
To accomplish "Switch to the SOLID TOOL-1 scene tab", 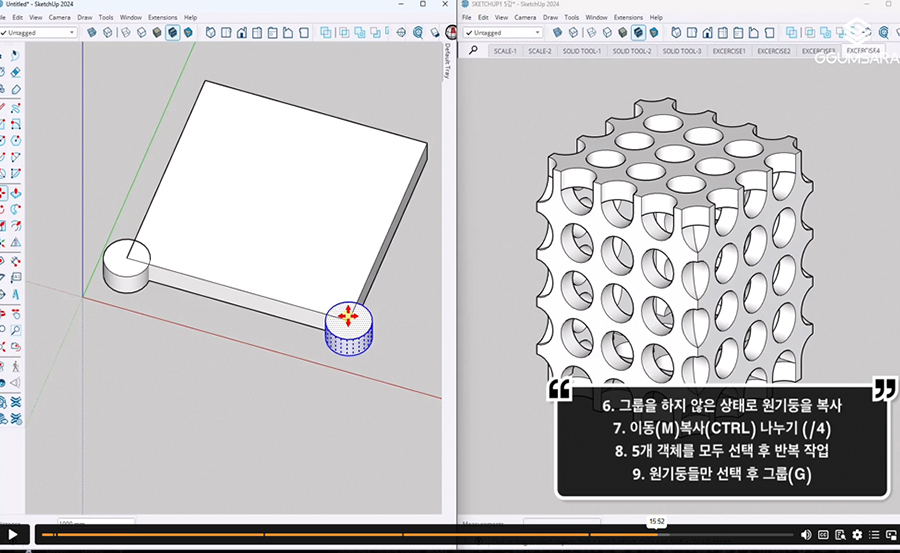I will [x=581, y=50].
